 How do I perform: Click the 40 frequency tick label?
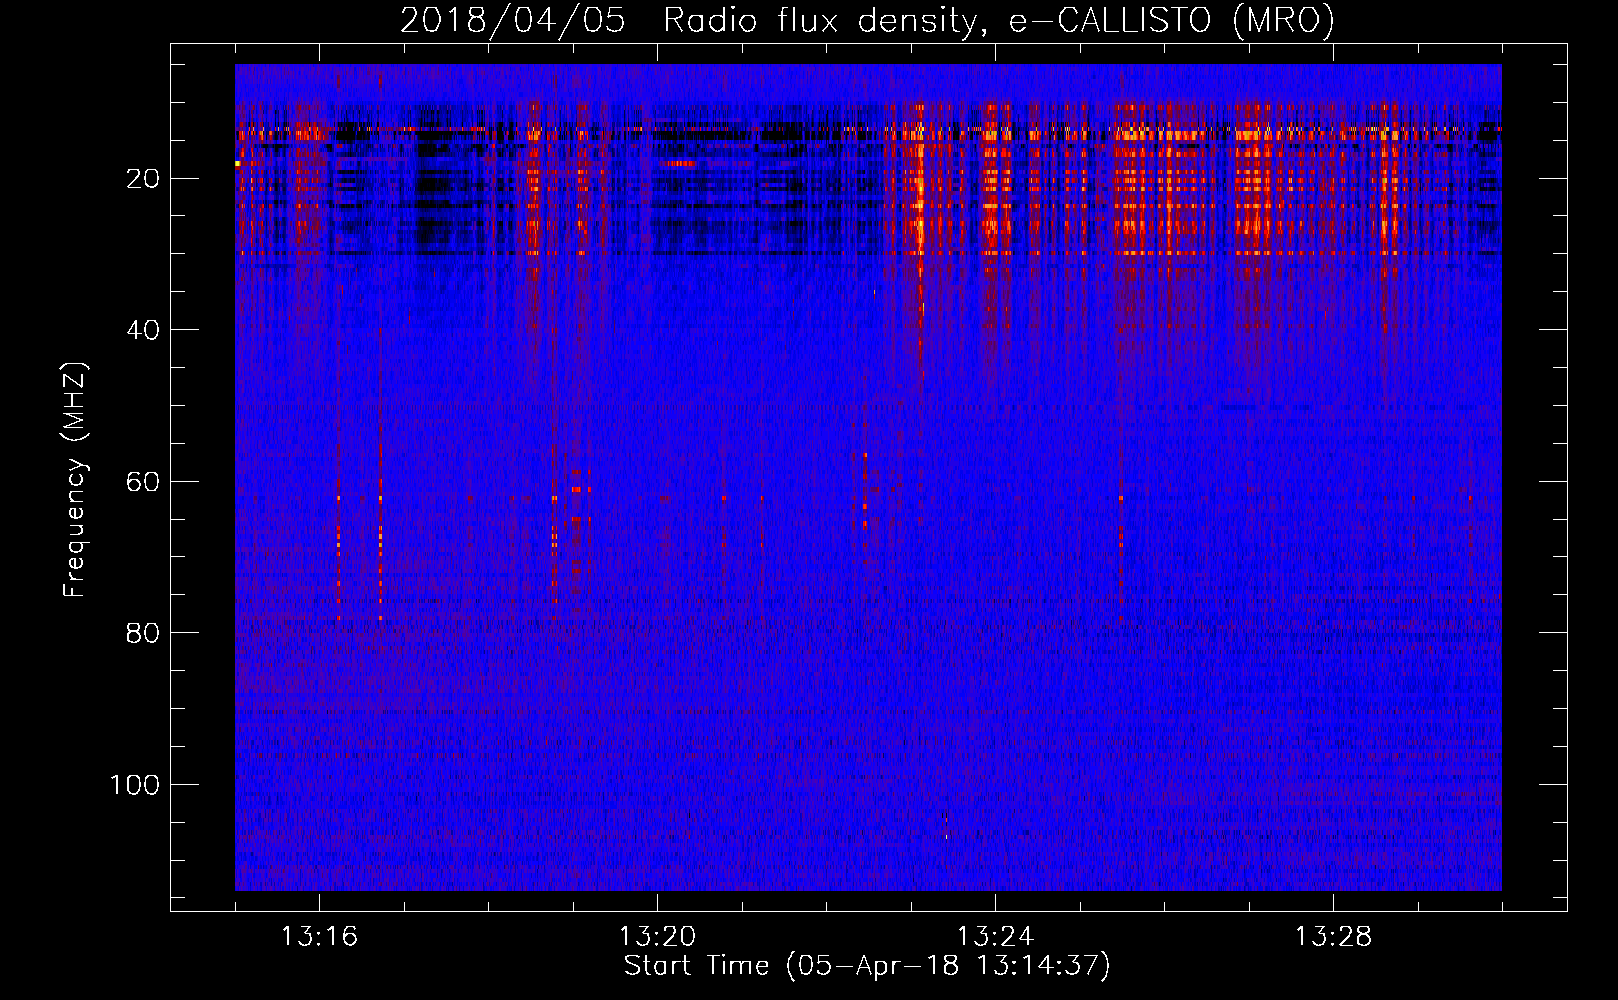pyautogui.click(x=144, y=330)
